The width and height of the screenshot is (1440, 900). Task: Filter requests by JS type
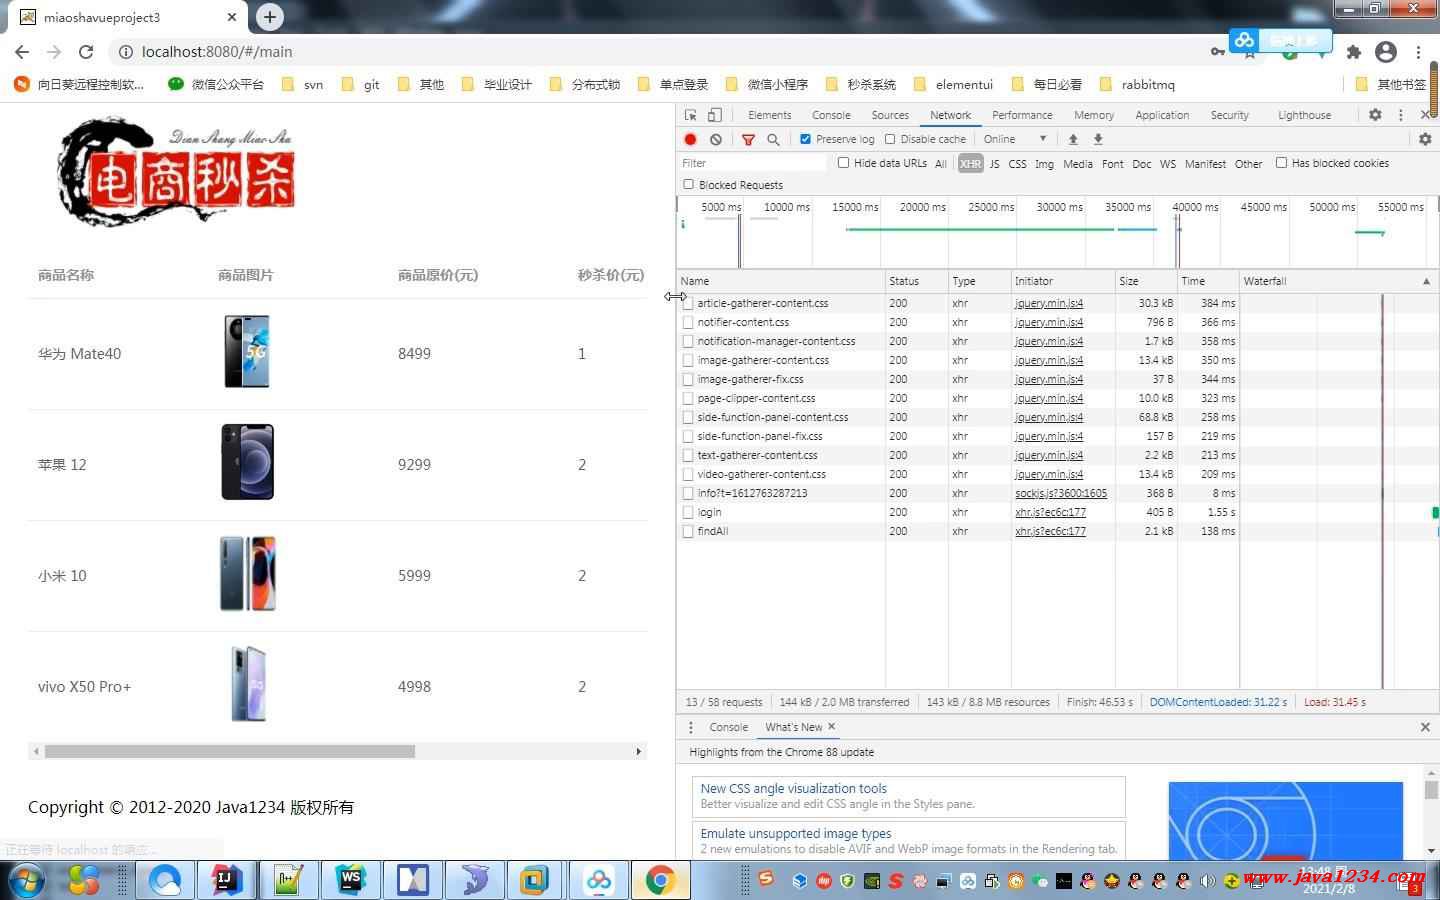994,164
